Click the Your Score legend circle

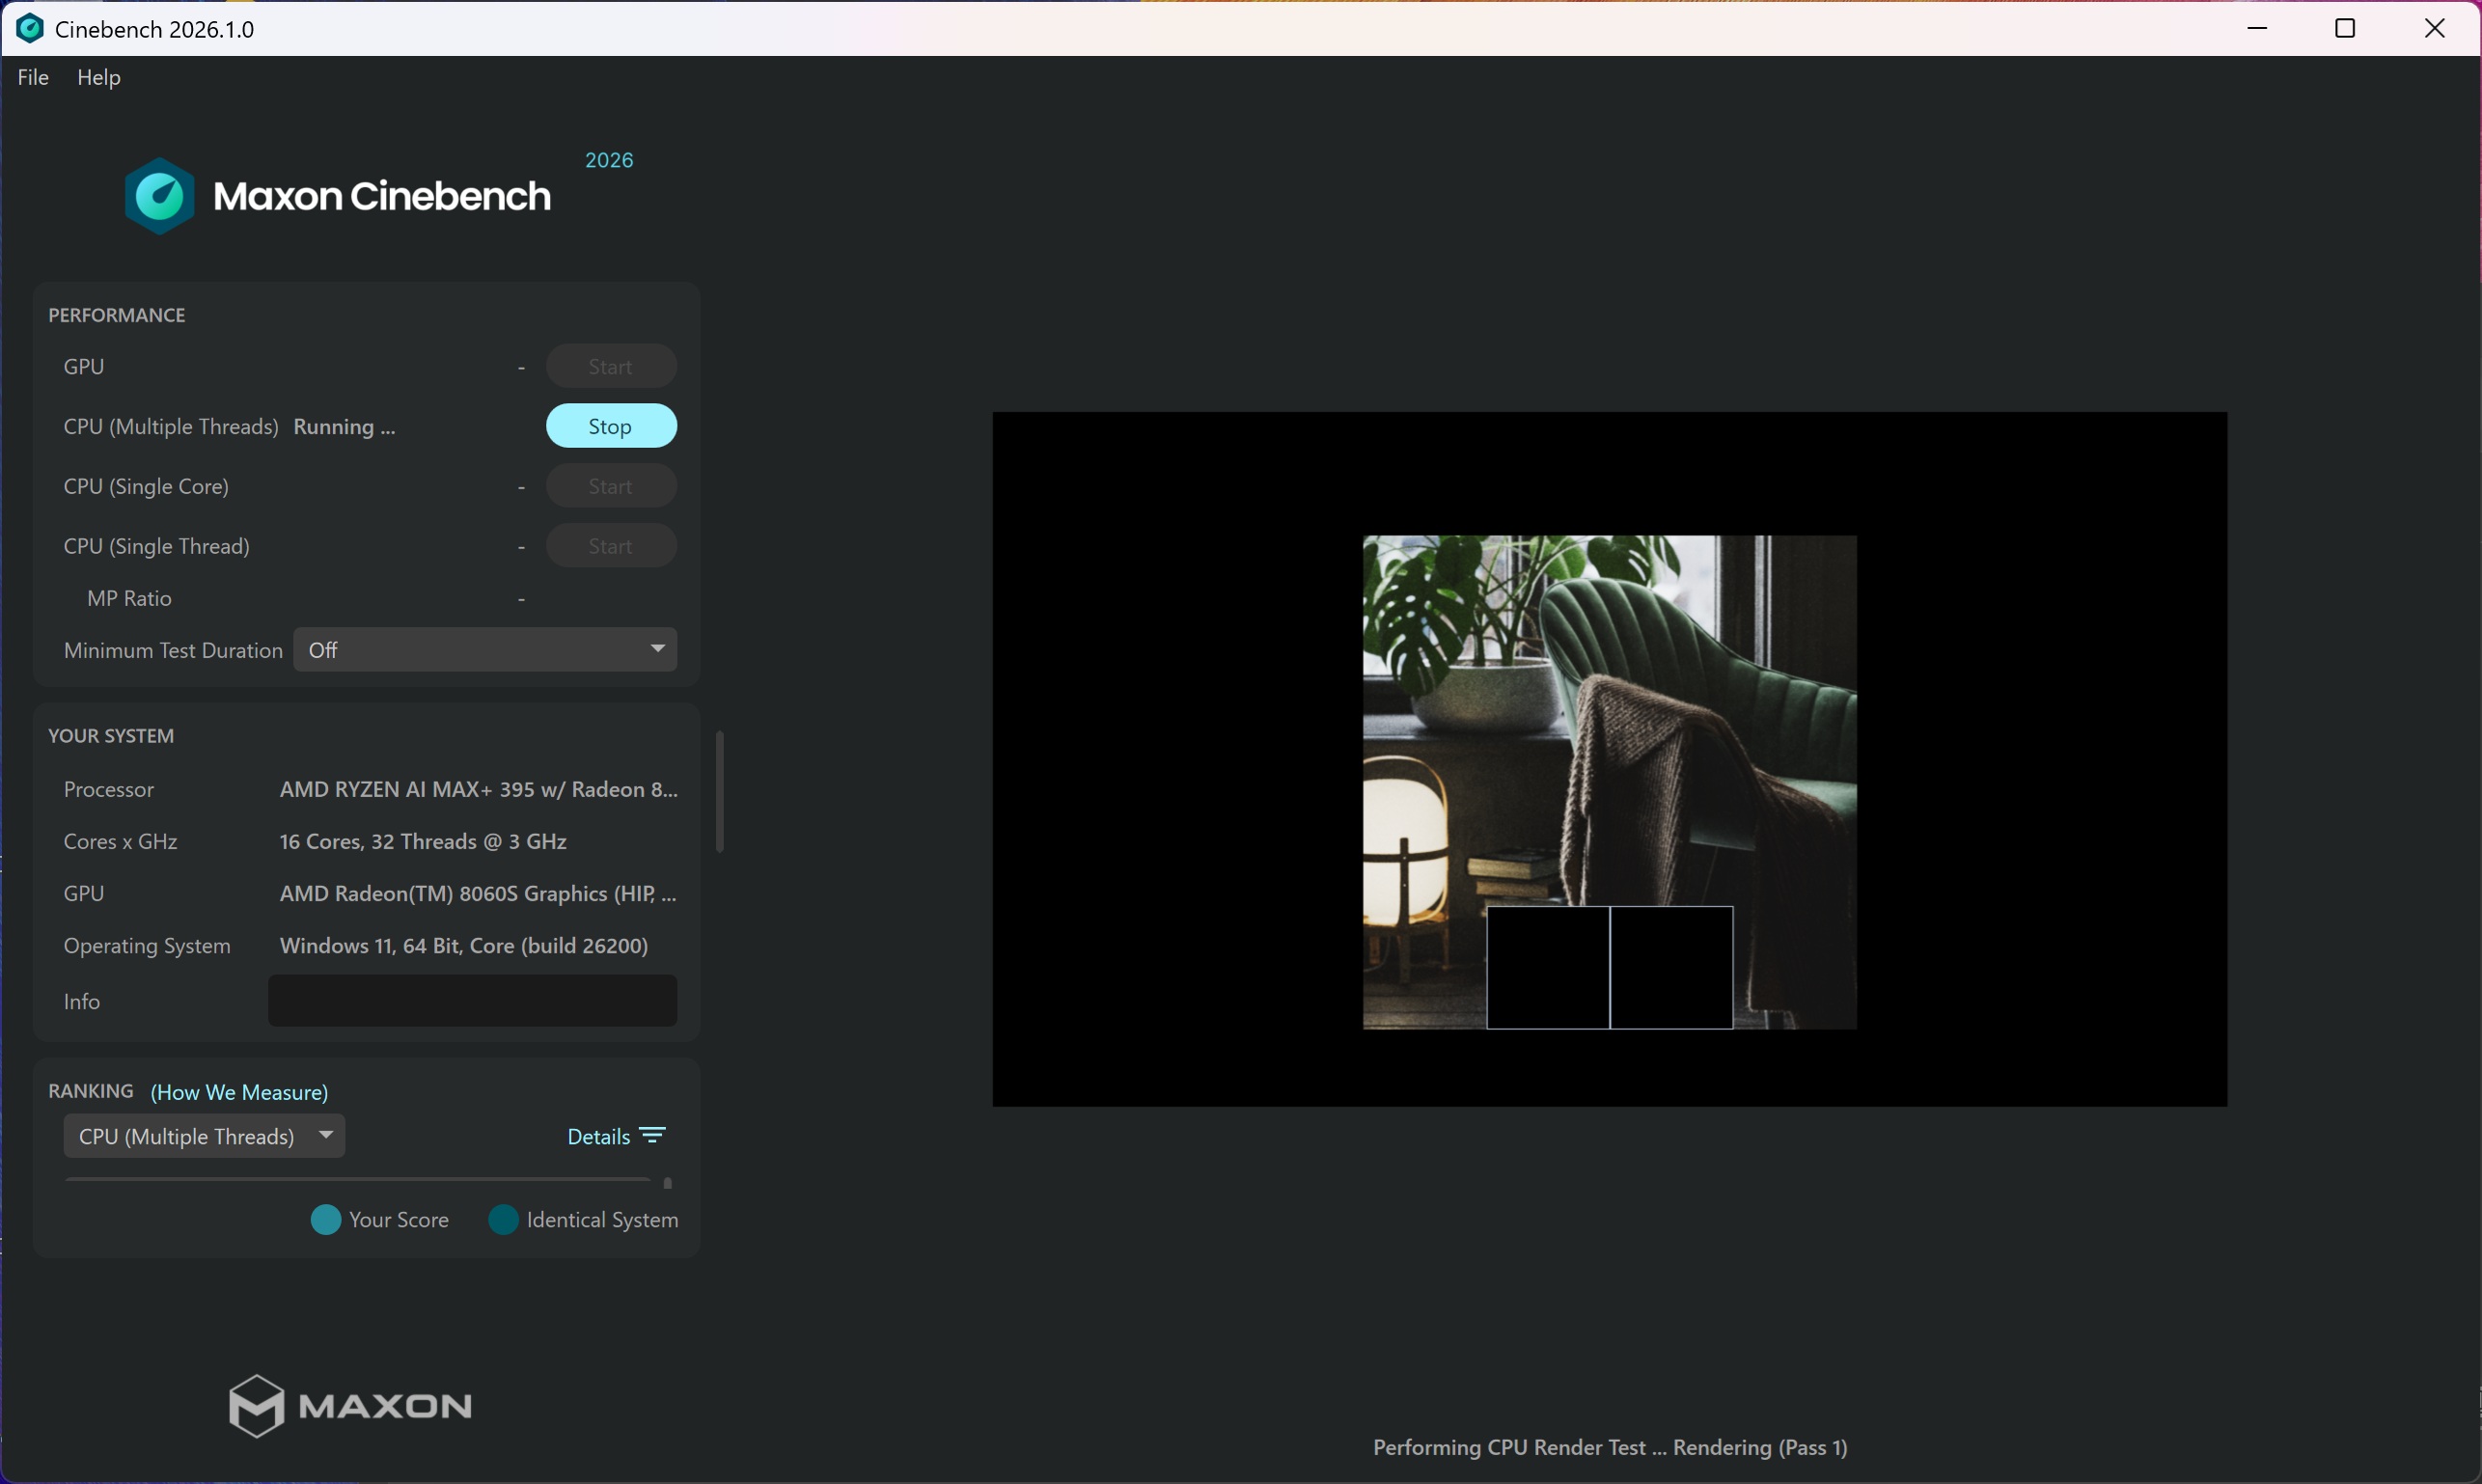[x=326, y=1220]
